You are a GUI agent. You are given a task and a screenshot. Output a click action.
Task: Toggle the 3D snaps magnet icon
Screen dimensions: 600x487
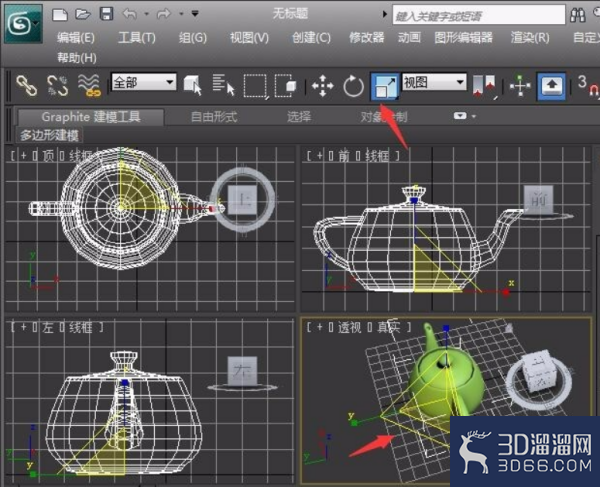[587, 86]
